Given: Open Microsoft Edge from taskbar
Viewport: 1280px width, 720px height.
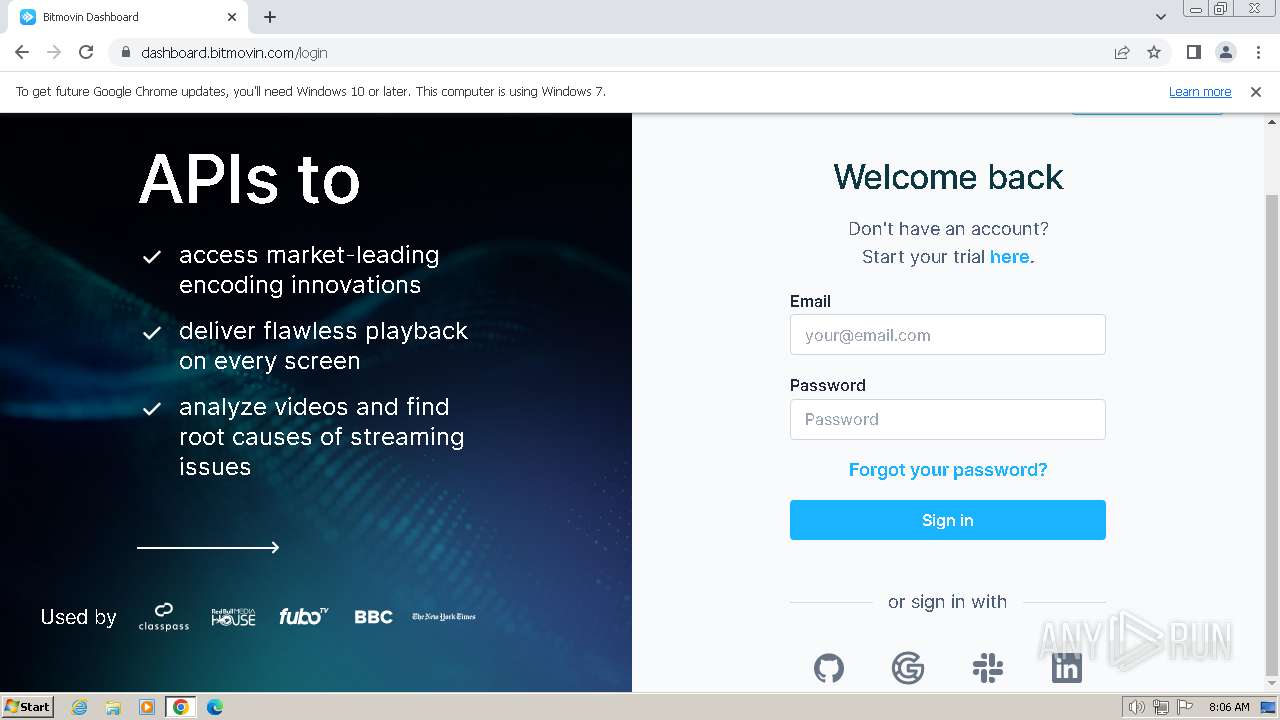Looking at the screenshot, I should (214, 707).
